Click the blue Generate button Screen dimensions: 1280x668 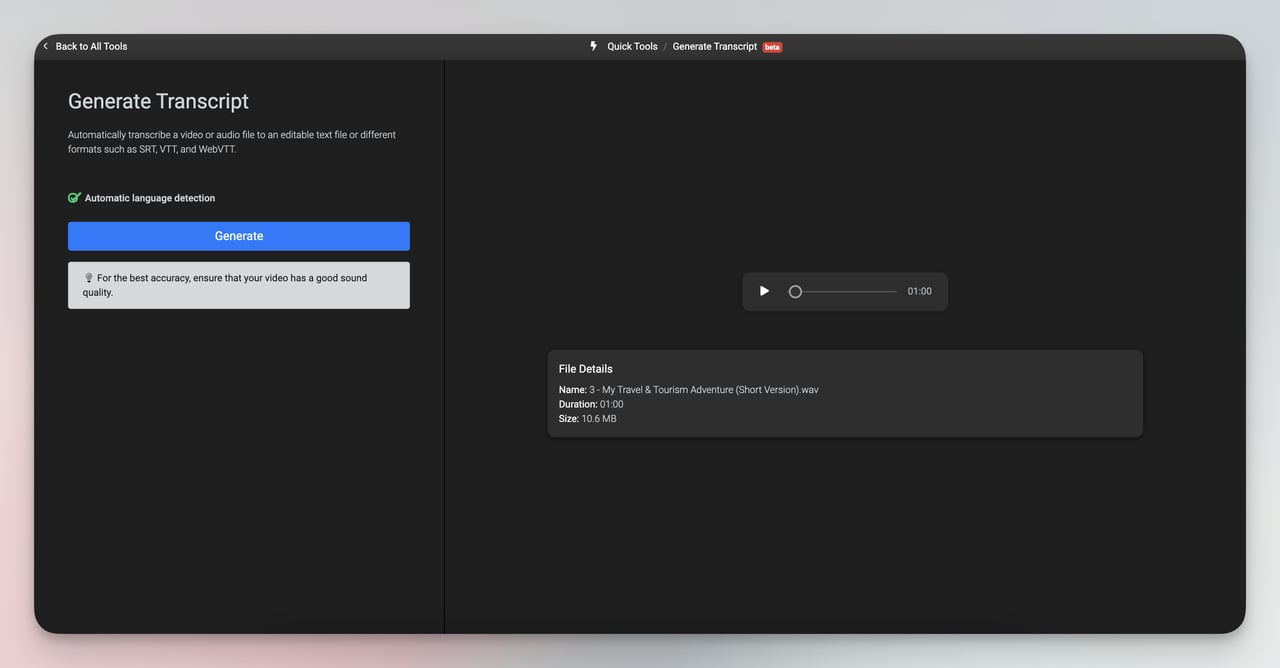click(239, 236)
